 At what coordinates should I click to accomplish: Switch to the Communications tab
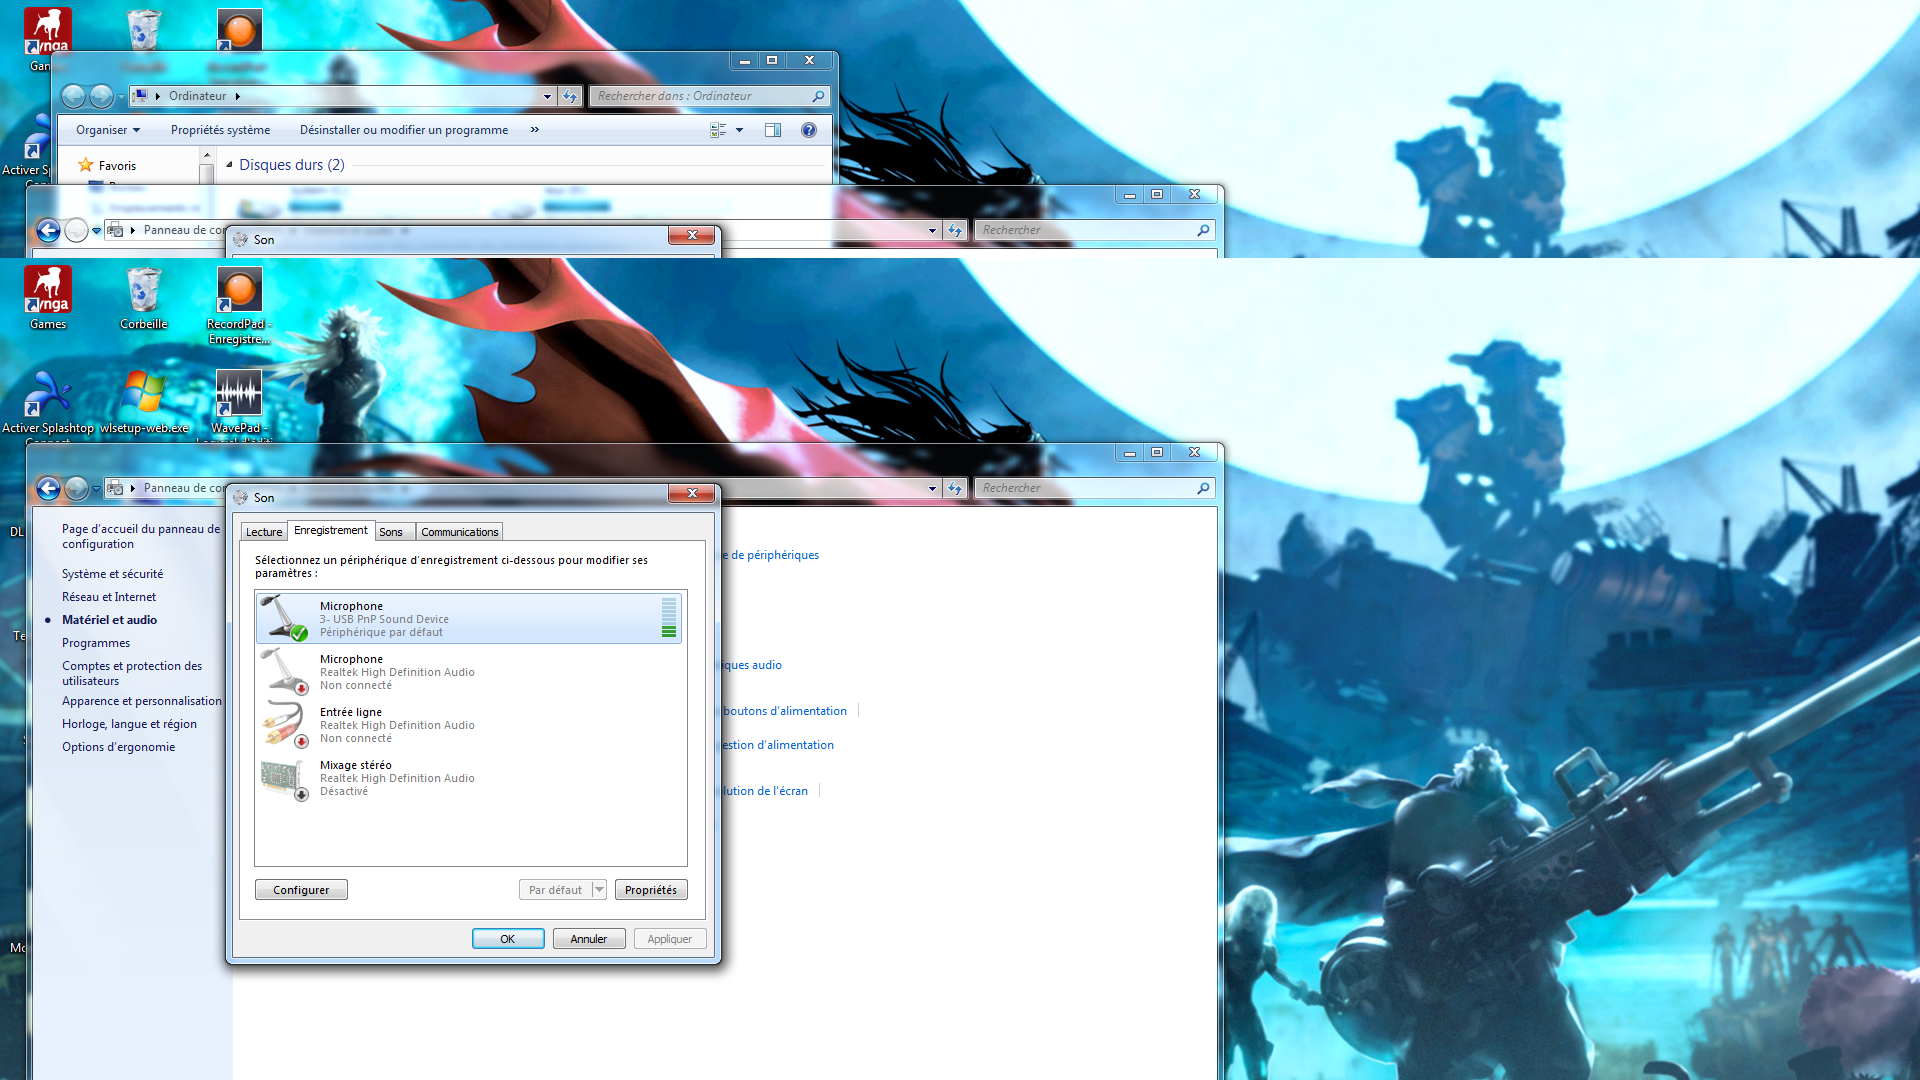[459, 532]
